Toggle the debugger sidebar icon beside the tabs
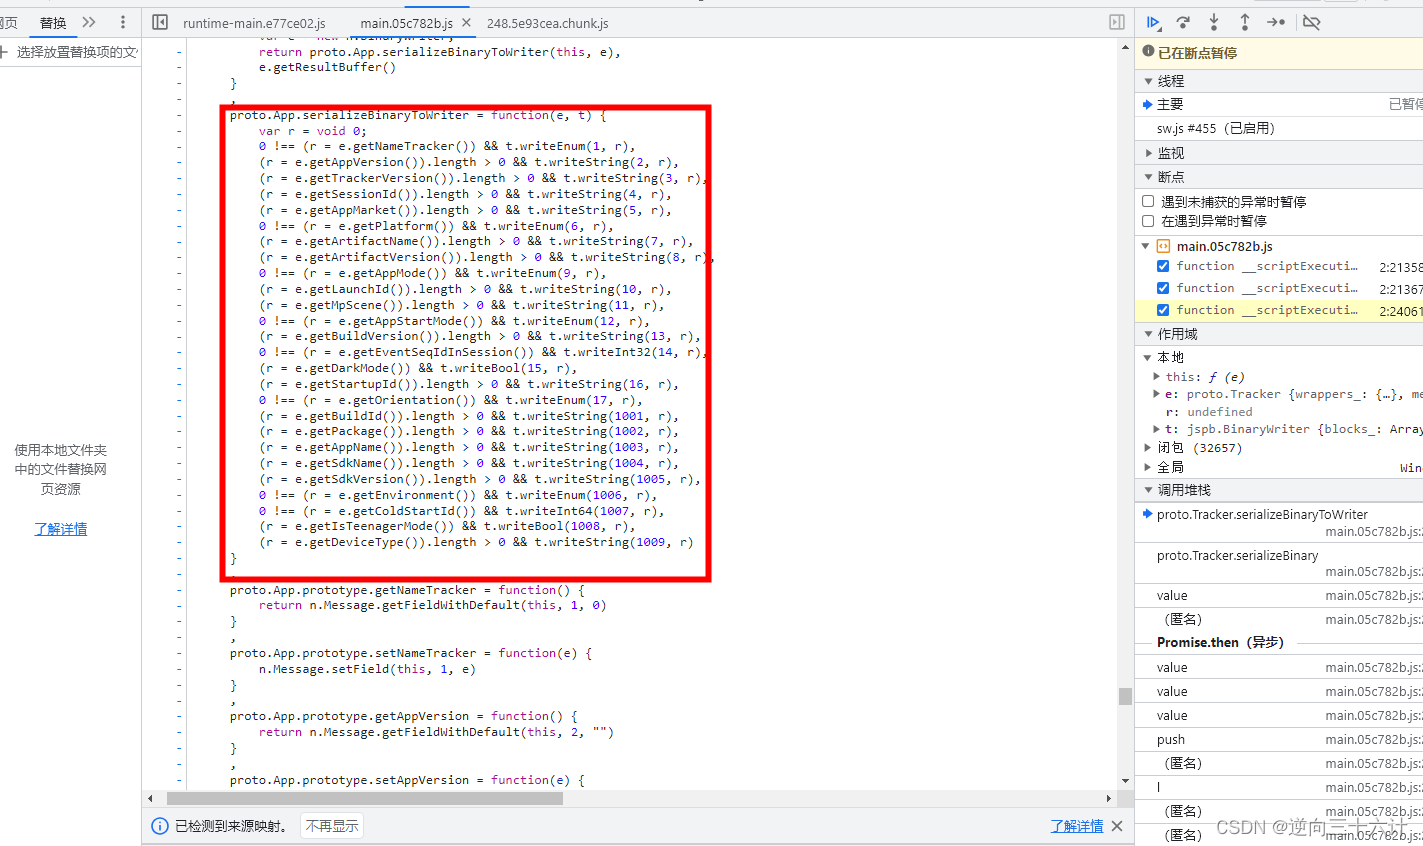 click(1117, 22)
